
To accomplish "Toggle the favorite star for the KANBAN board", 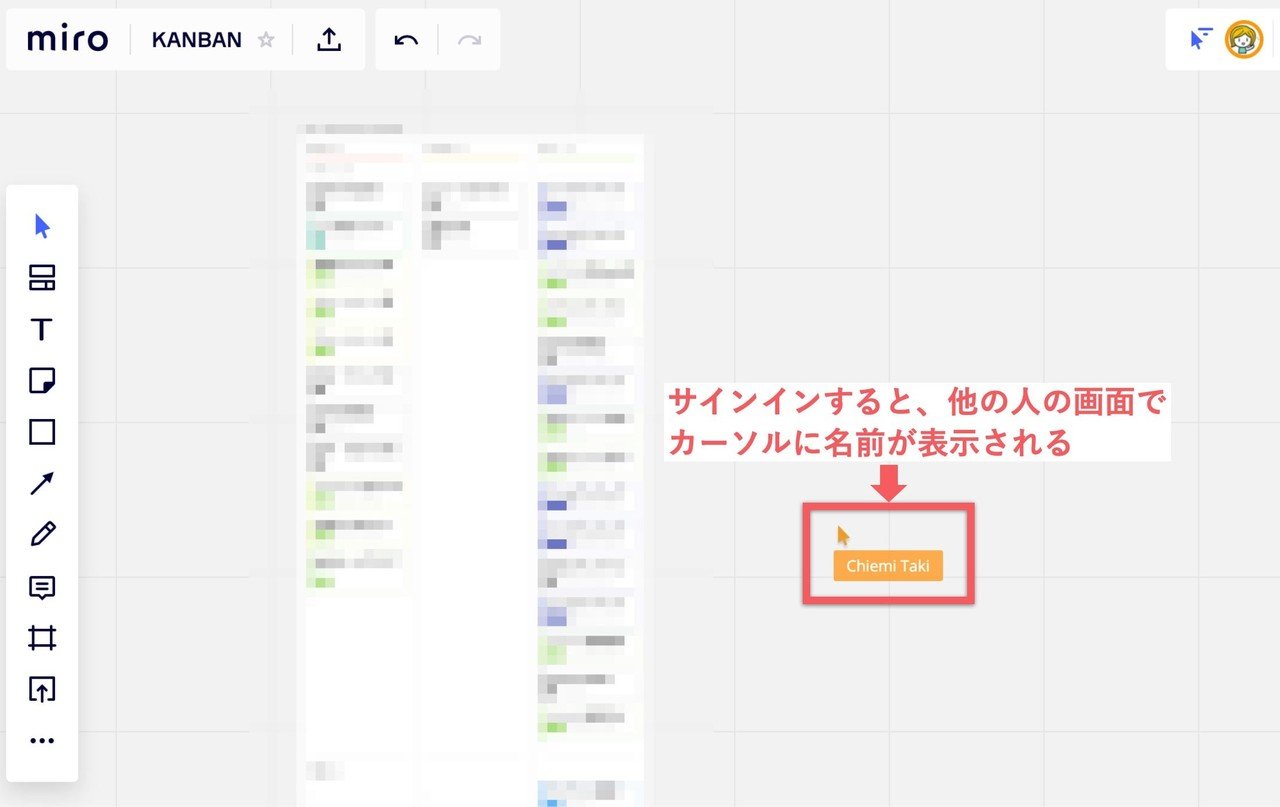I will tap(266, 39).
